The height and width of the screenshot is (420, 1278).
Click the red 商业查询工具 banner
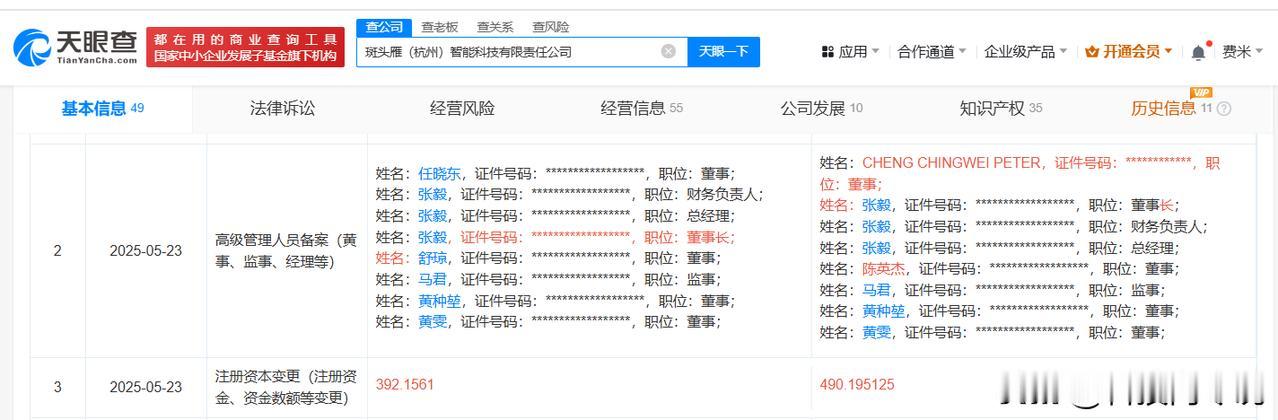[x=246, y=47]
